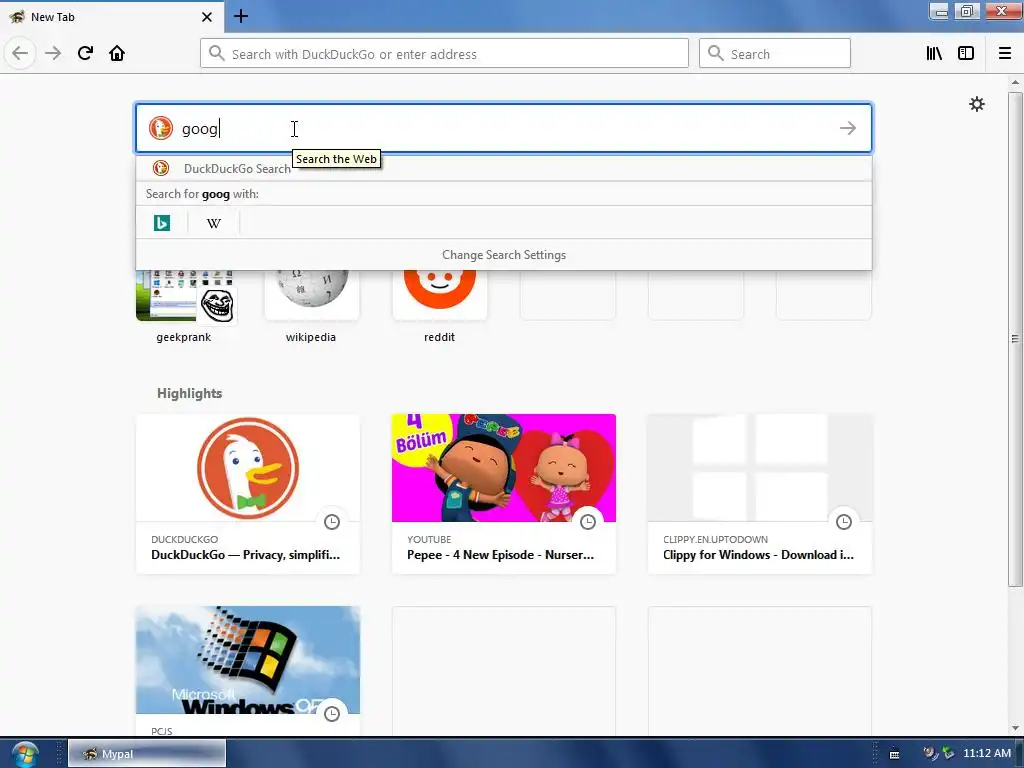The image size is (1024, 768).
Task: Search goog with Wikipedia icon
Action: (214, 223)
